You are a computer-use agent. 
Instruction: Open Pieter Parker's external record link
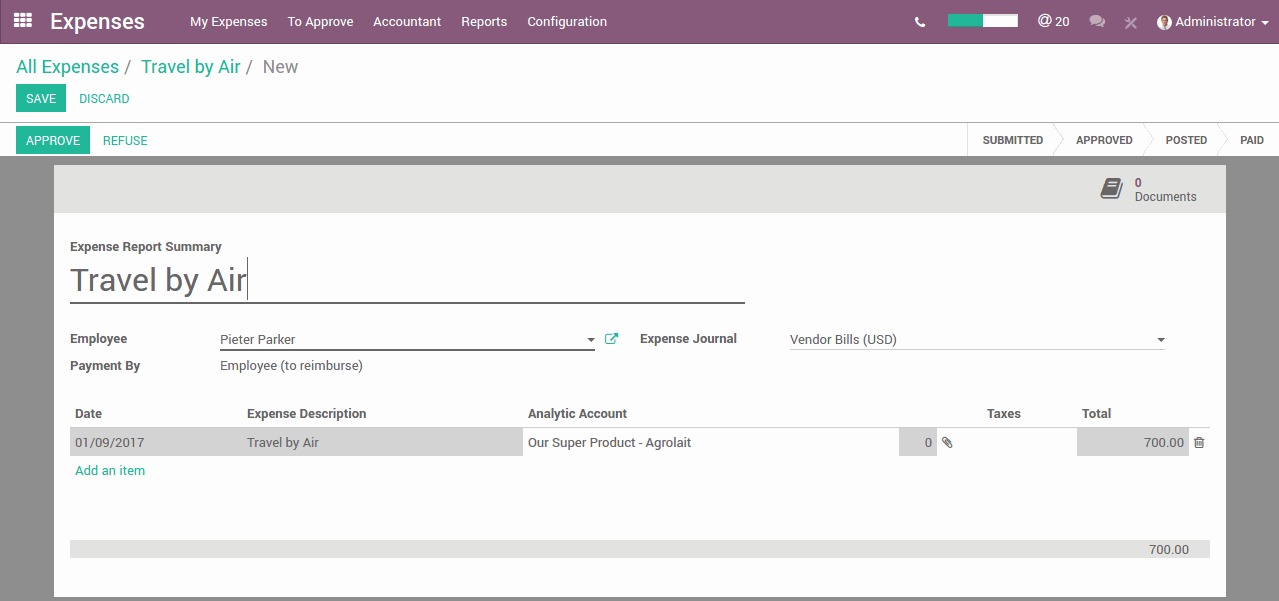[612, 339]
